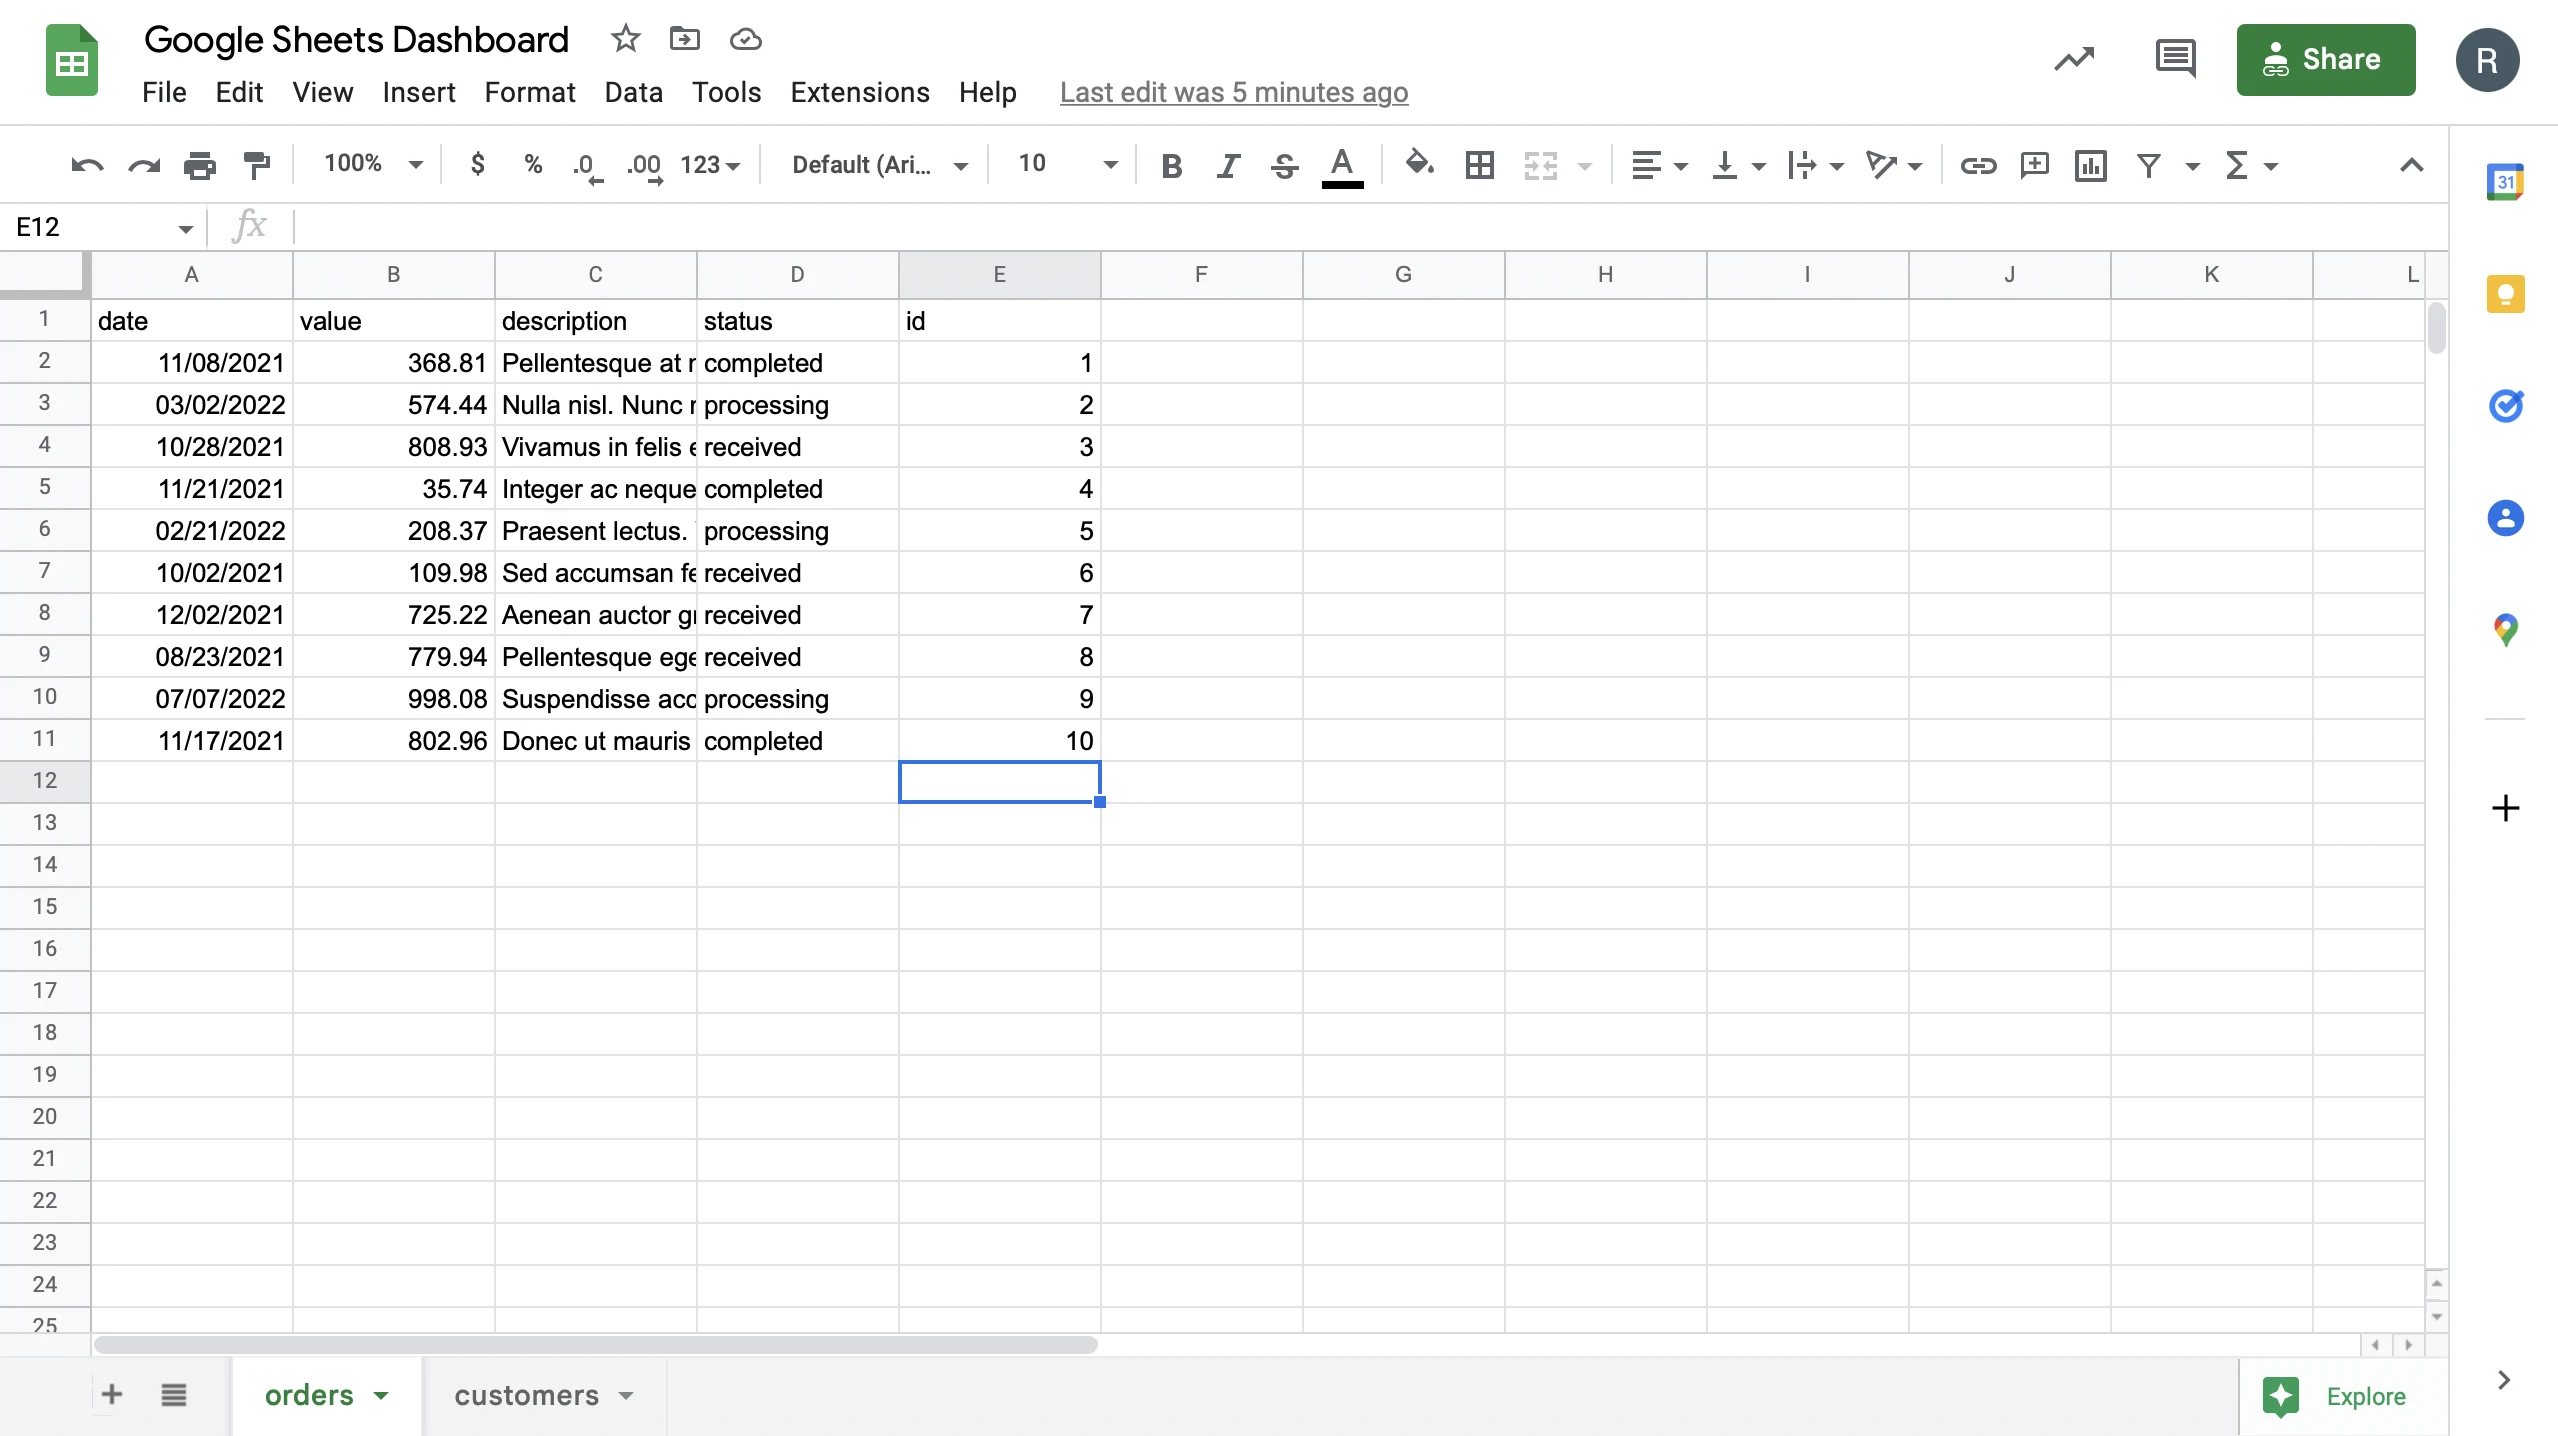Open comment history speech bubble icon
The image size is (2558, 1436).
pos(2175,59)
